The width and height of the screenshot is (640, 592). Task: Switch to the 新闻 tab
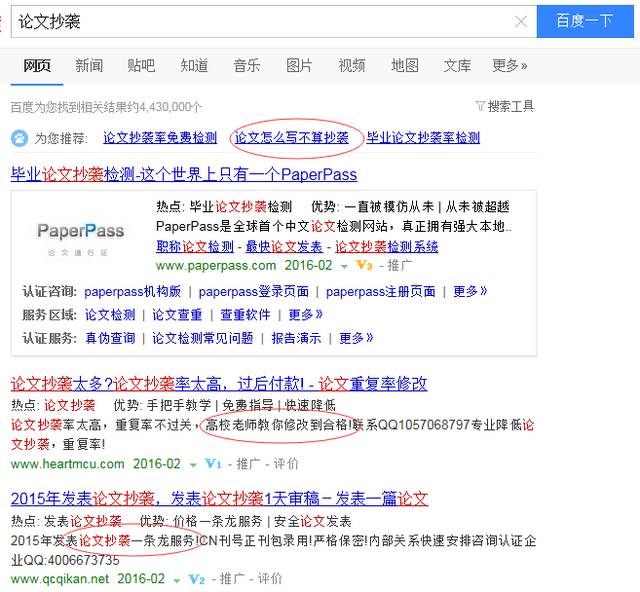[89, 65]
